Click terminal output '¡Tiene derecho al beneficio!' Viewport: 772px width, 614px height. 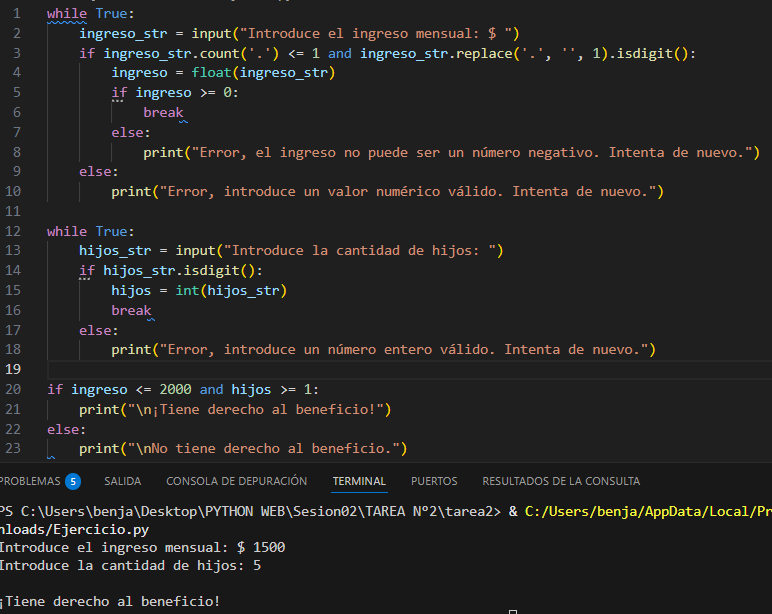(110, 601)
